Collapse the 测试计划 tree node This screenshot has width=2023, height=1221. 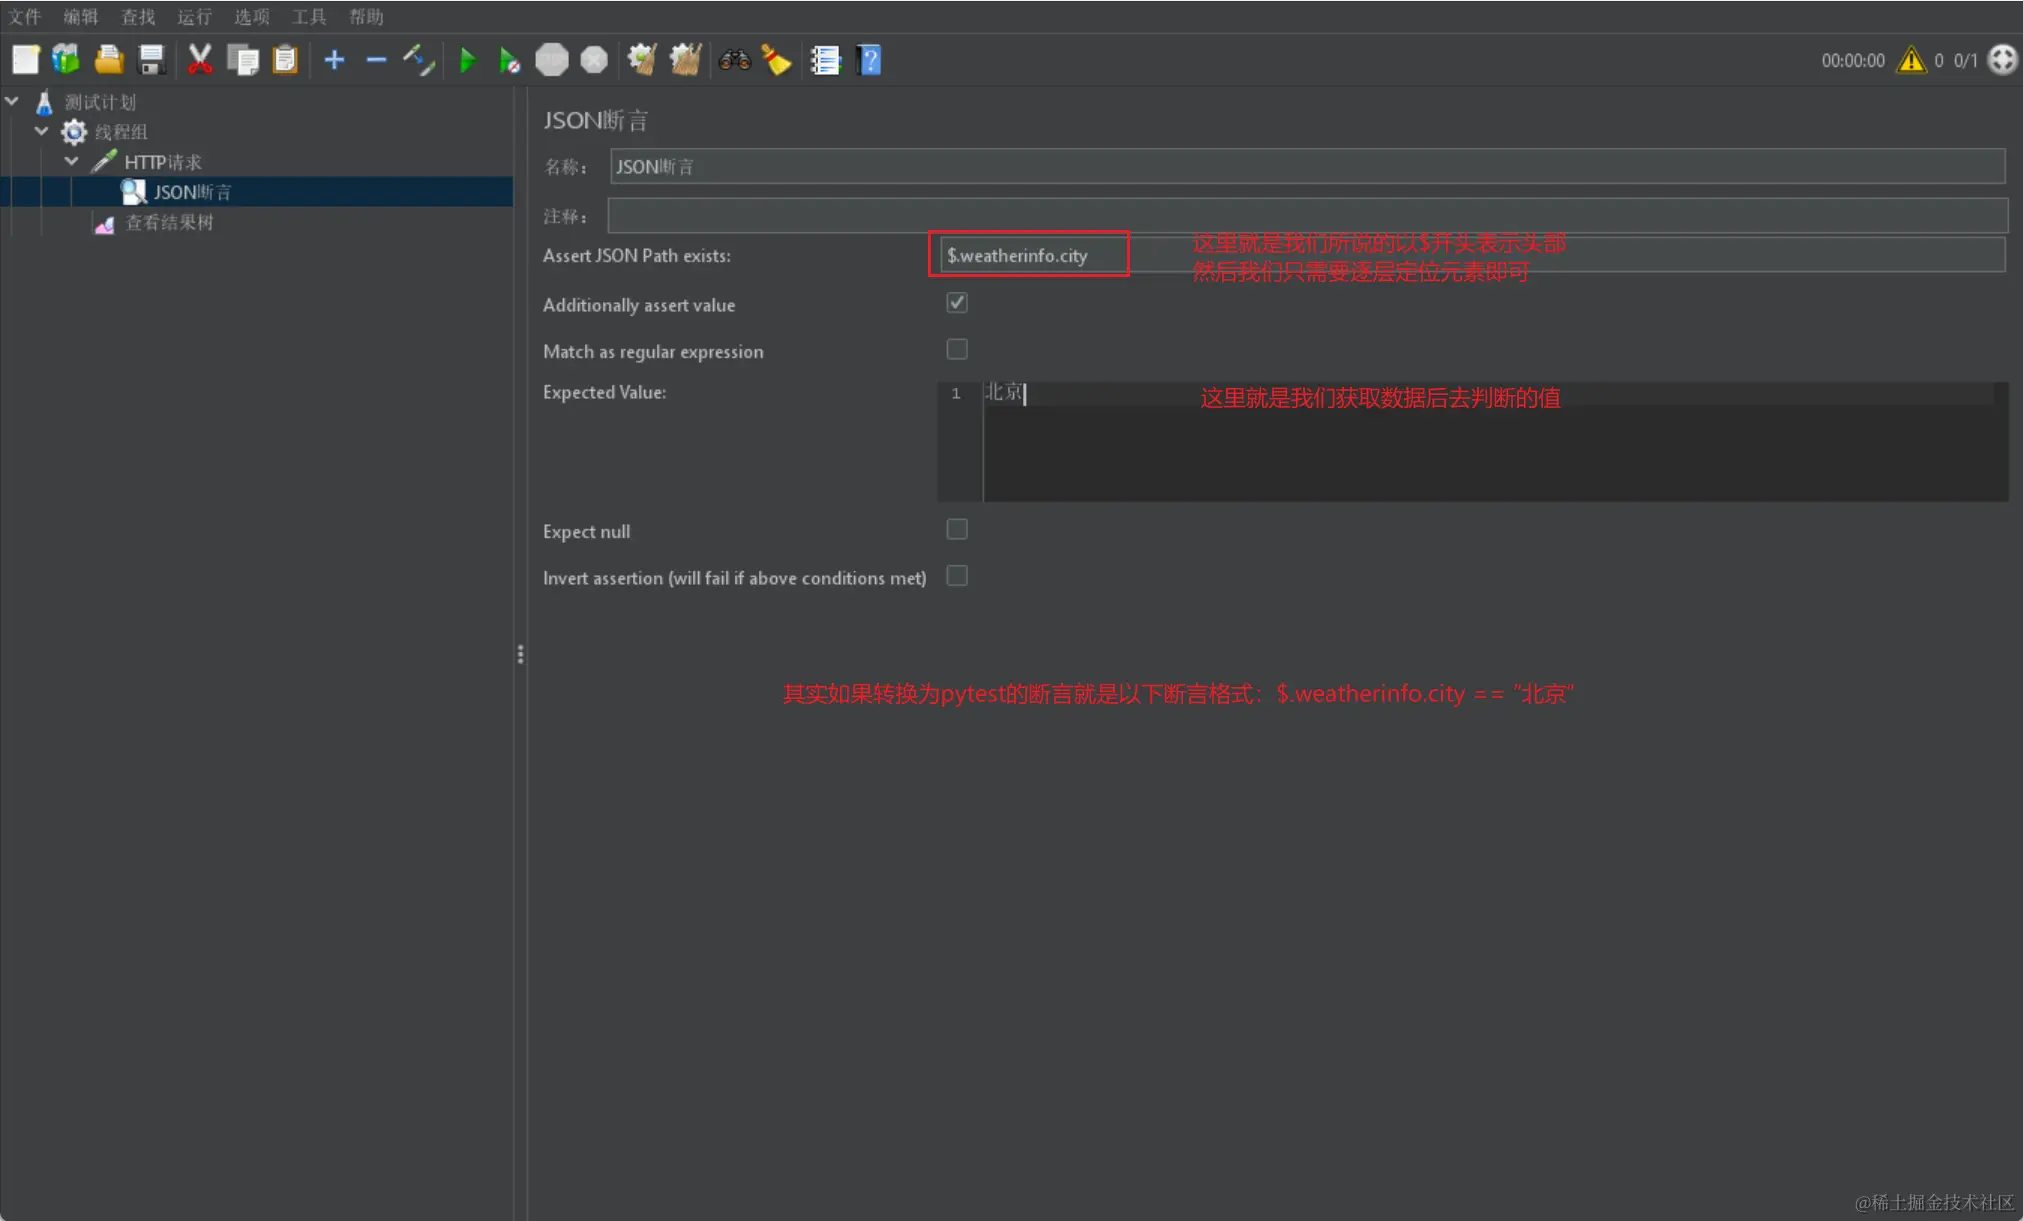point(13,101)
